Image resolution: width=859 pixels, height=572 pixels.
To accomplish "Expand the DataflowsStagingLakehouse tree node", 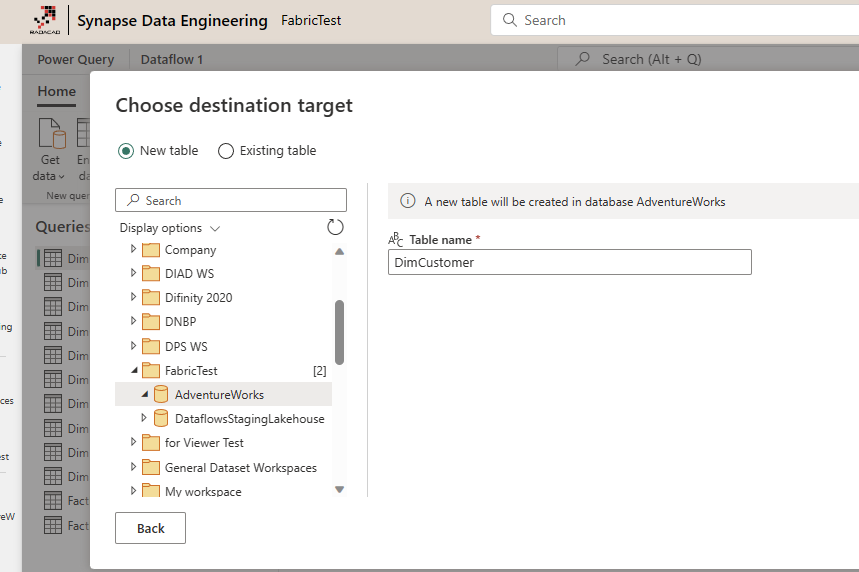I will coord(144,418).
